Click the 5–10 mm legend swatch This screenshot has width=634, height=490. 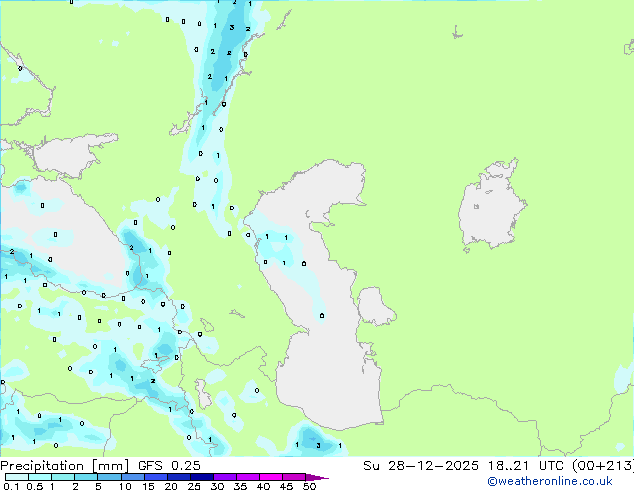click(109, 477)
